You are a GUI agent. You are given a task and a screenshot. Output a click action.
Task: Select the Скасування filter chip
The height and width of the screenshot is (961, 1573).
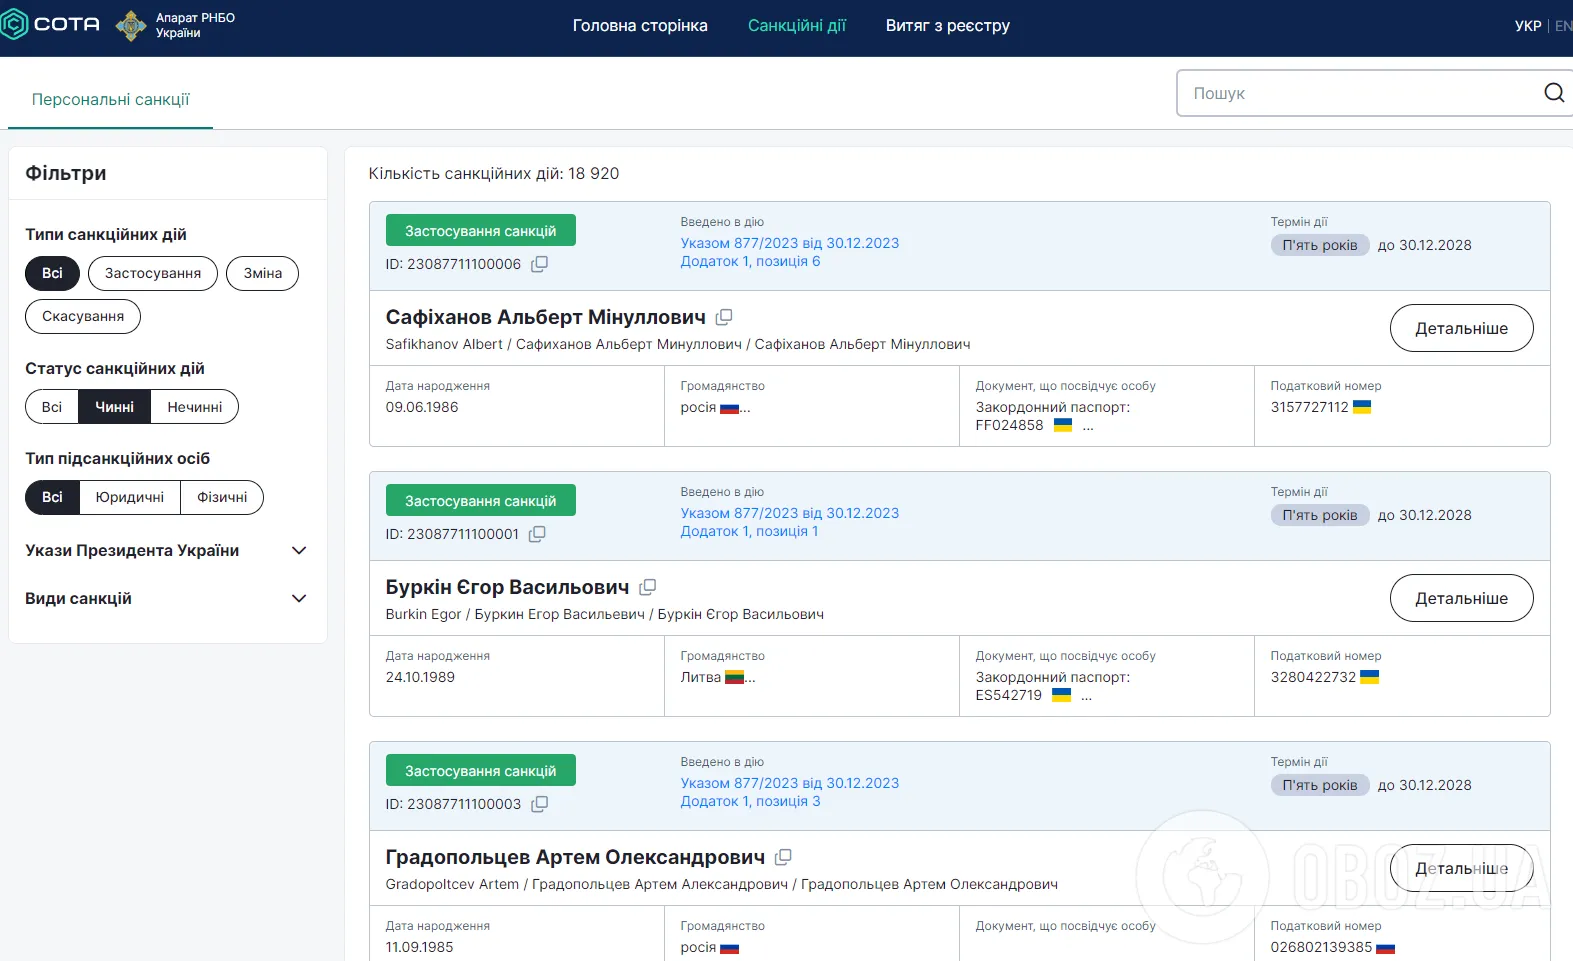point(83,316)
